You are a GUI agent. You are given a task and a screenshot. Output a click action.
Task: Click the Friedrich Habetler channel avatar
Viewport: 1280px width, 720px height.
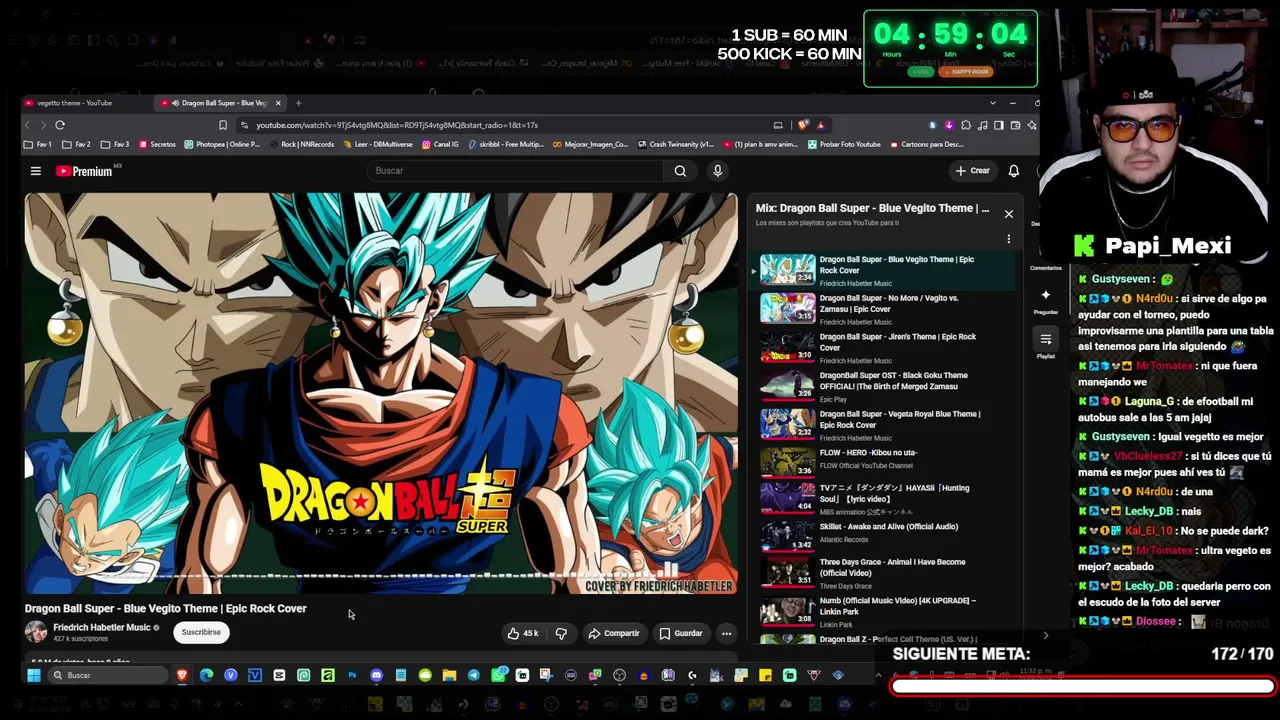point(36,632)
